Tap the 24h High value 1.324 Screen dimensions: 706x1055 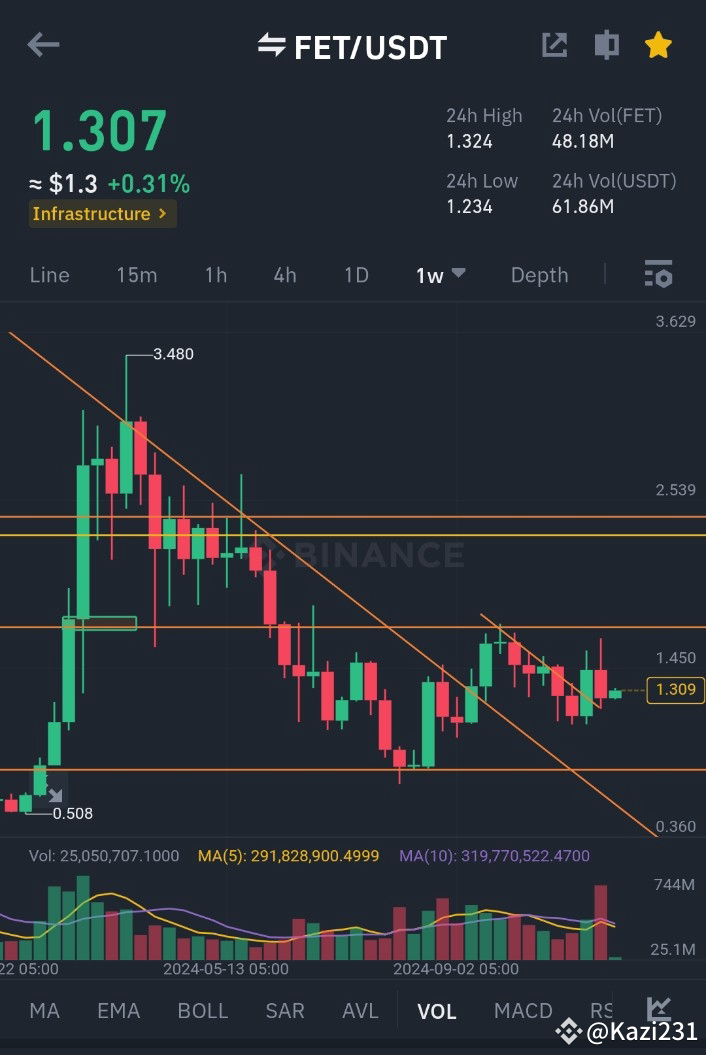point(469,141)
